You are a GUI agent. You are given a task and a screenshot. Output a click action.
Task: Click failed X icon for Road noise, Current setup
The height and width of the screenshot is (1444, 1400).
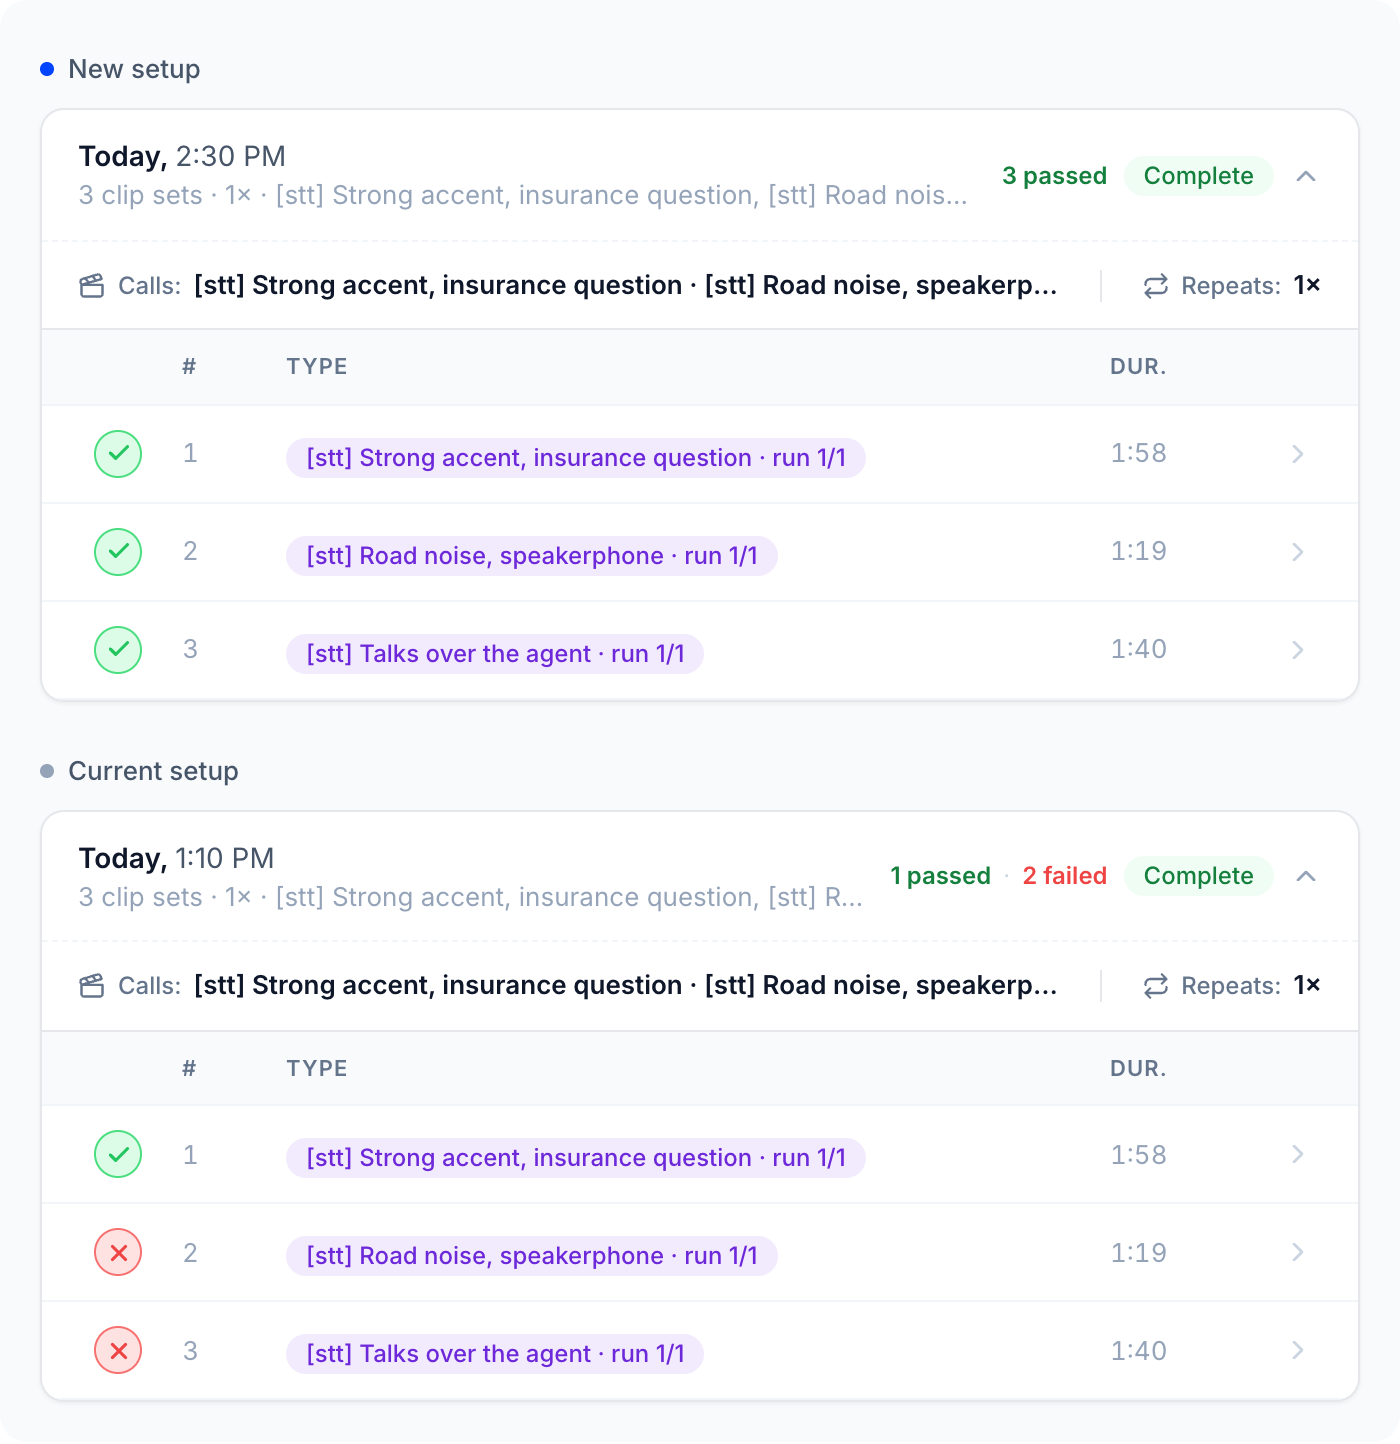tap(118, 1252)
